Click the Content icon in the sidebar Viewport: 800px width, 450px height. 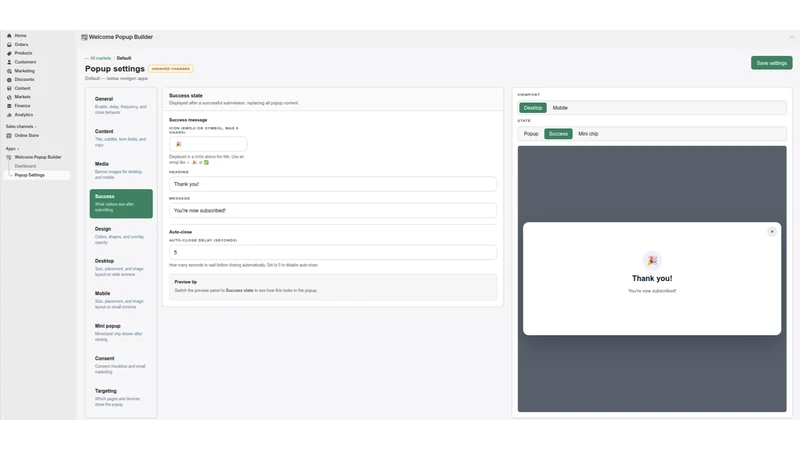9,88
